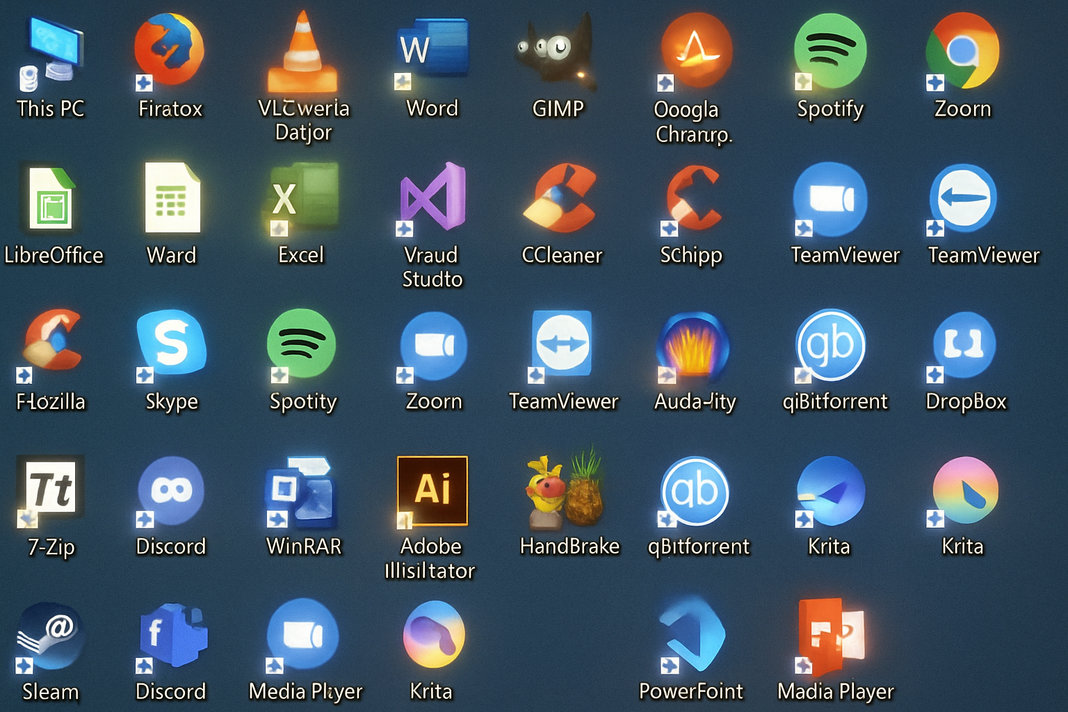
Task: Open the blue Word shortcut
Action: pyautogui.click(x=432, y=52)
